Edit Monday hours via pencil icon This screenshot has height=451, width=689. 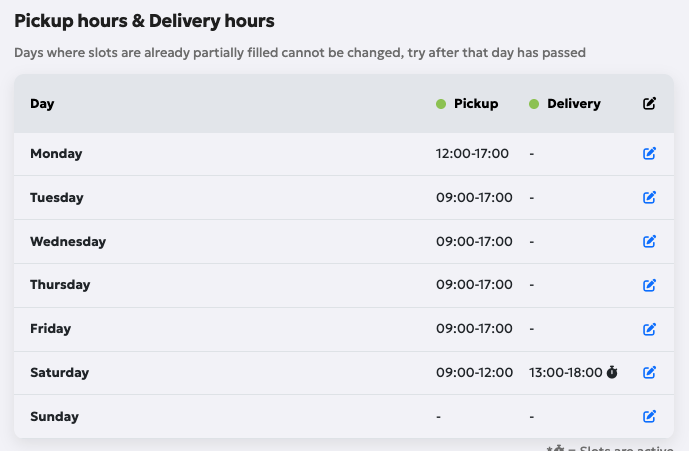[x=649, y=154]
